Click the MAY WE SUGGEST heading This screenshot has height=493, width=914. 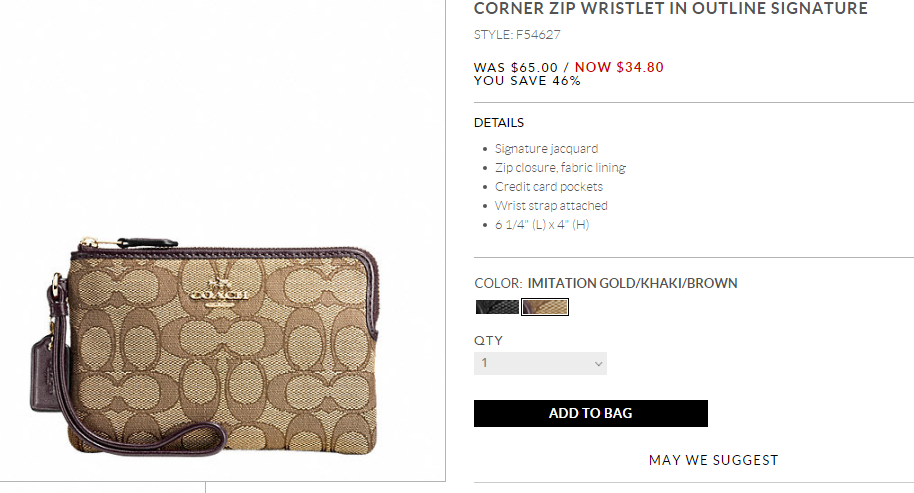713,460
